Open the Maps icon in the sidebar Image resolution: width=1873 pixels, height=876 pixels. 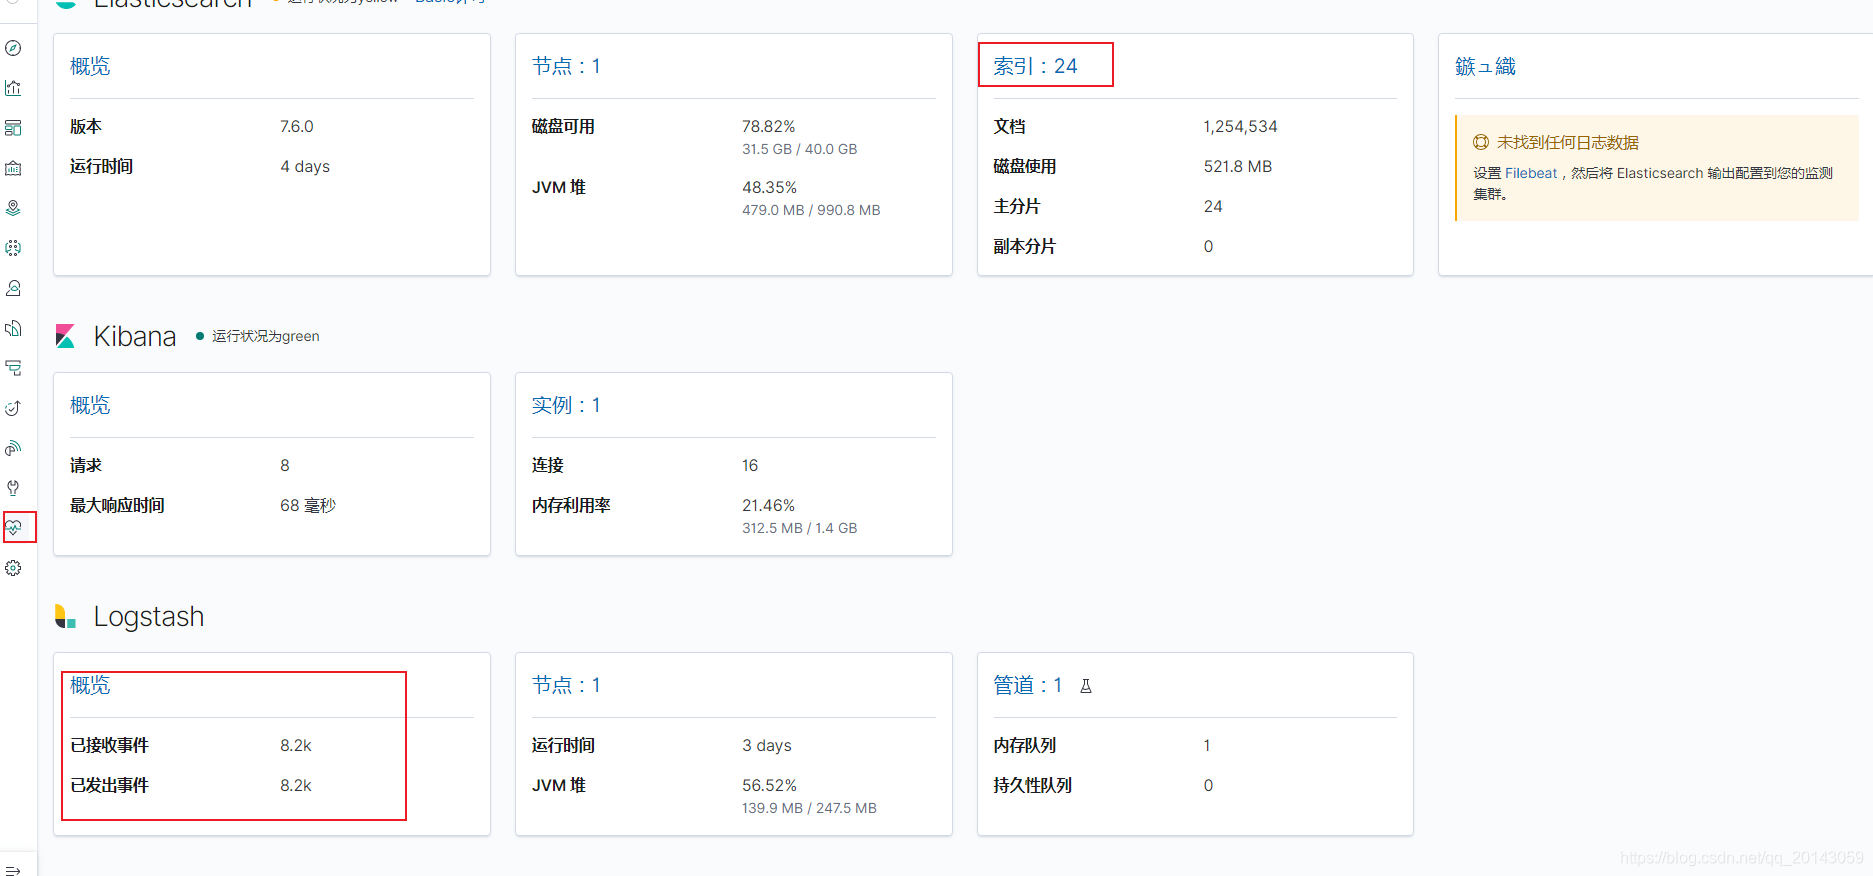(x=13, y=208)
